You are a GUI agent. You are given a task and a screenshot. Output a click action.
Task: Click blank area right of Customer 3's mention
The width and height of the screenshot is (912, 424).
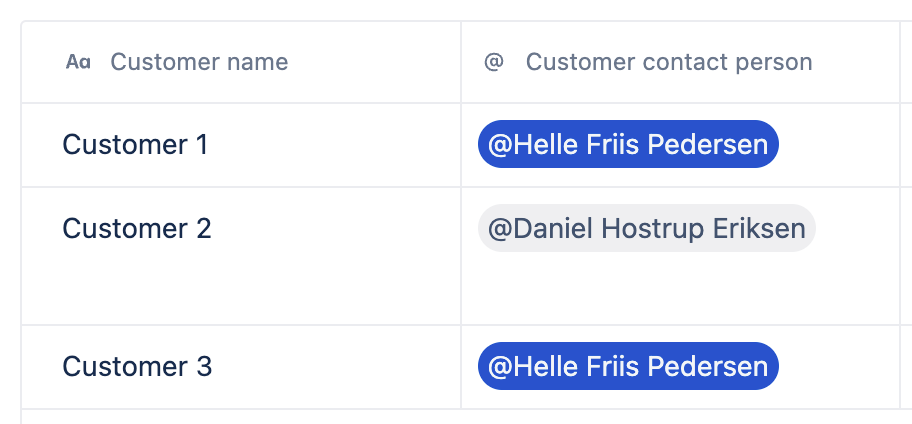(x=838, y=366)
